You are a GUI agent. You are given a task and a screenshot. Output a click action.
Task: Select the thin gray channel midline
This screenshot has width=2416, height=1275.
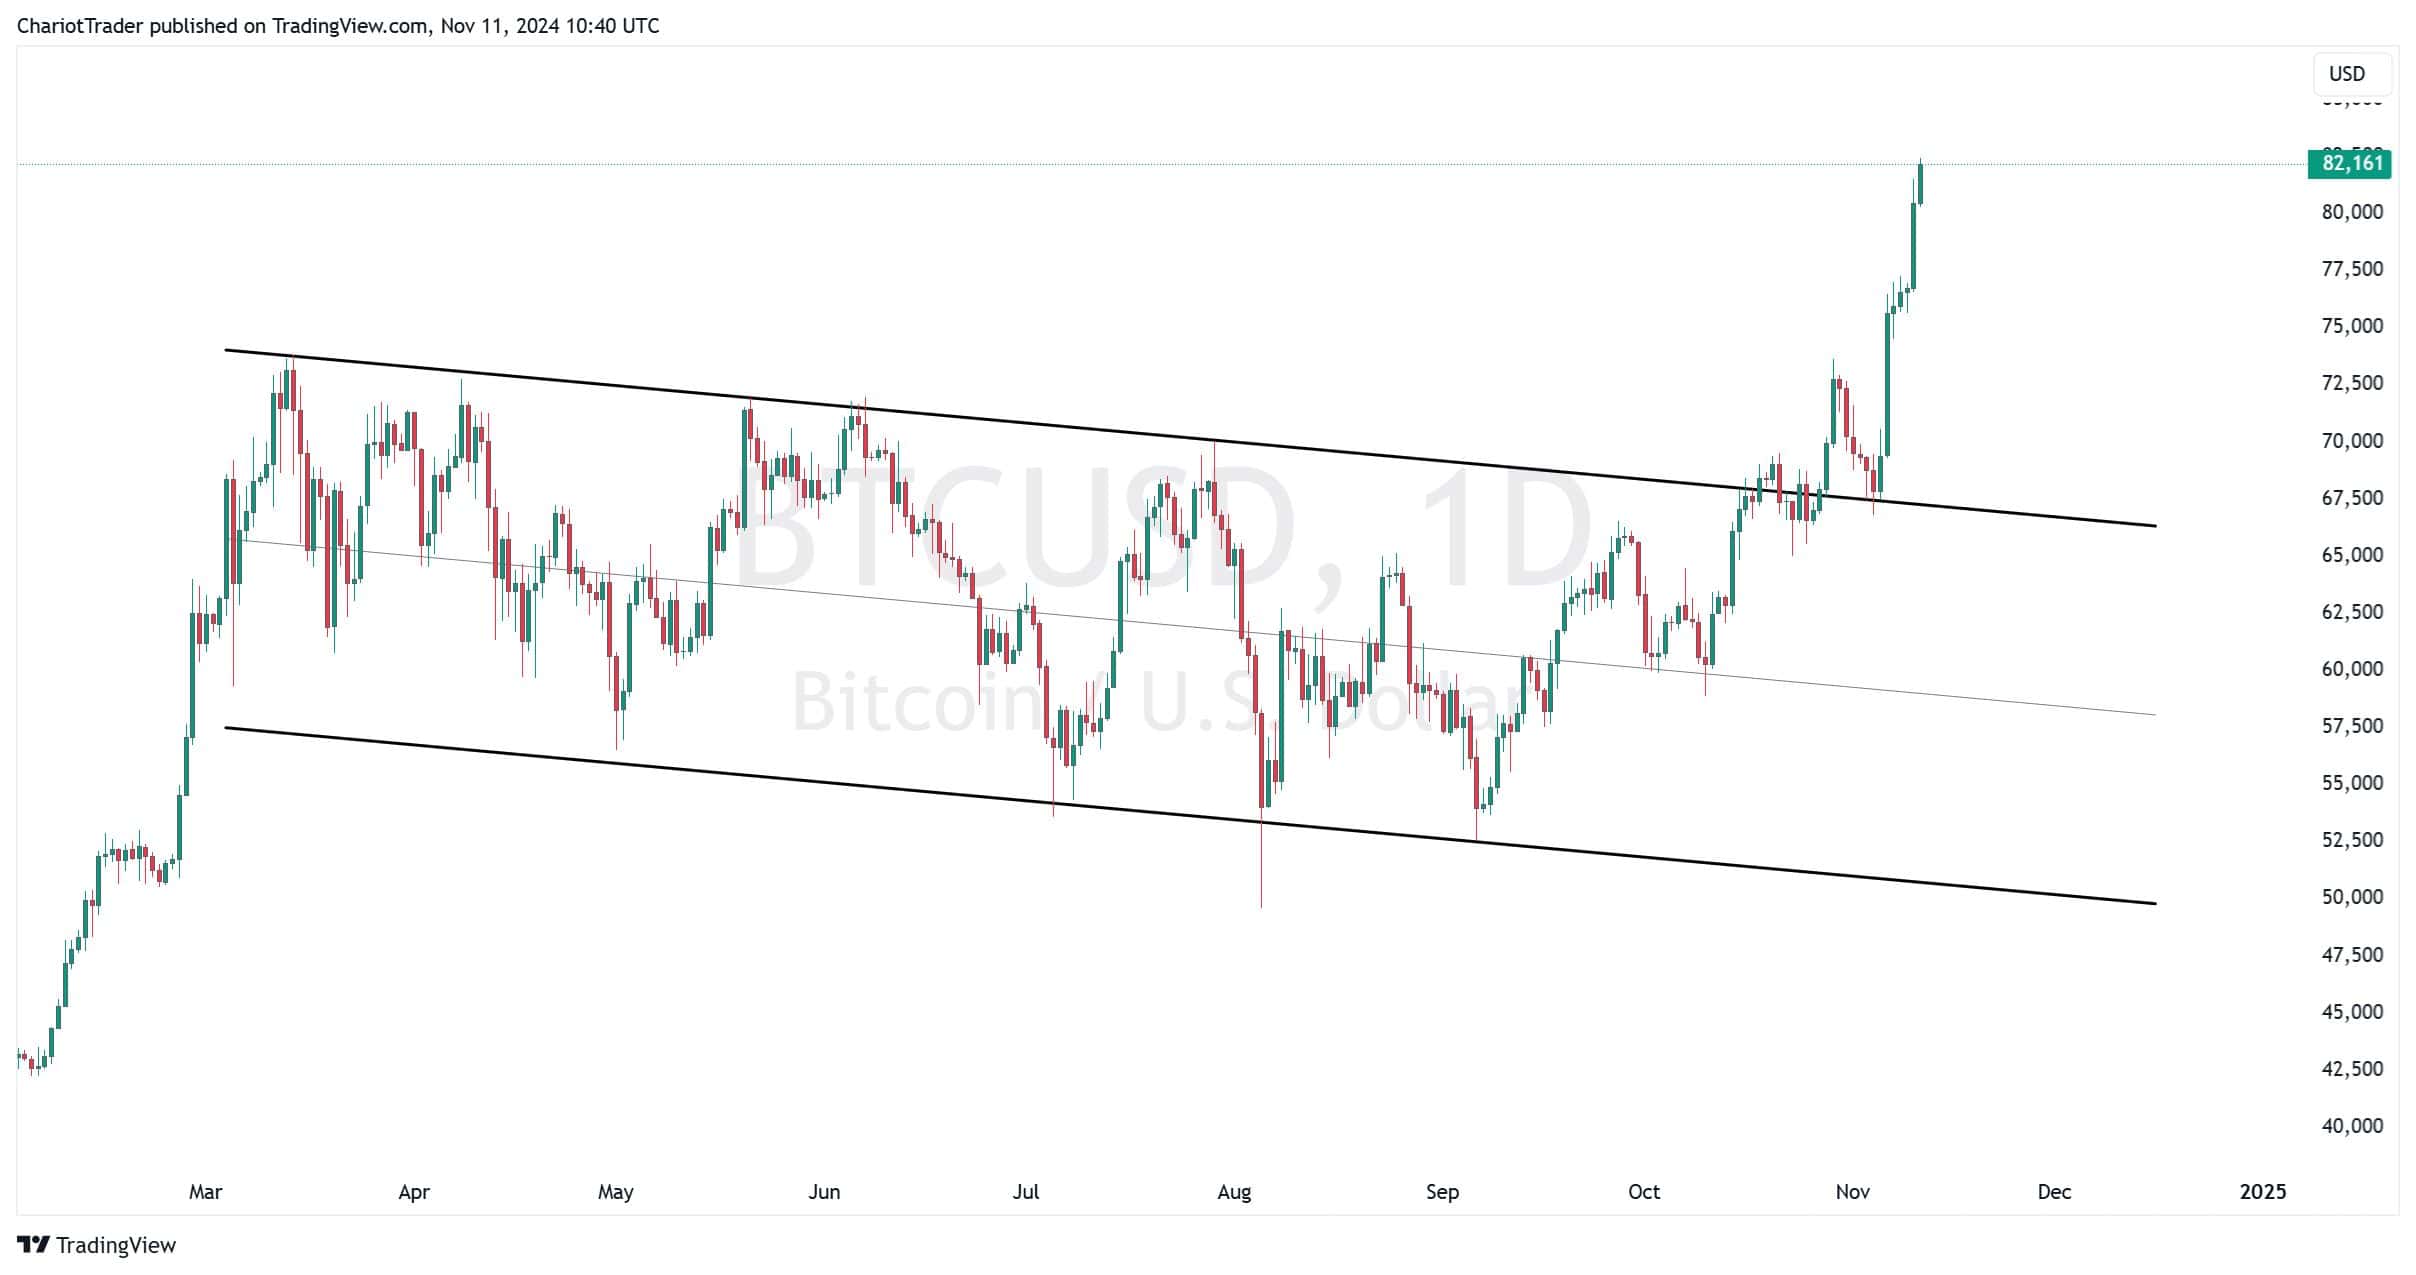(1190, 627)
